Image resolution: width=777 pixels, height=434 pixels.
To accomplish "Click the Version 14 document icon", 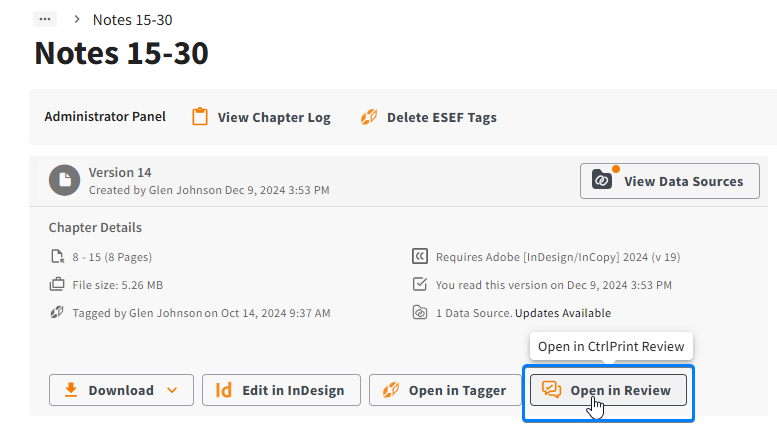I will (64, 180).
